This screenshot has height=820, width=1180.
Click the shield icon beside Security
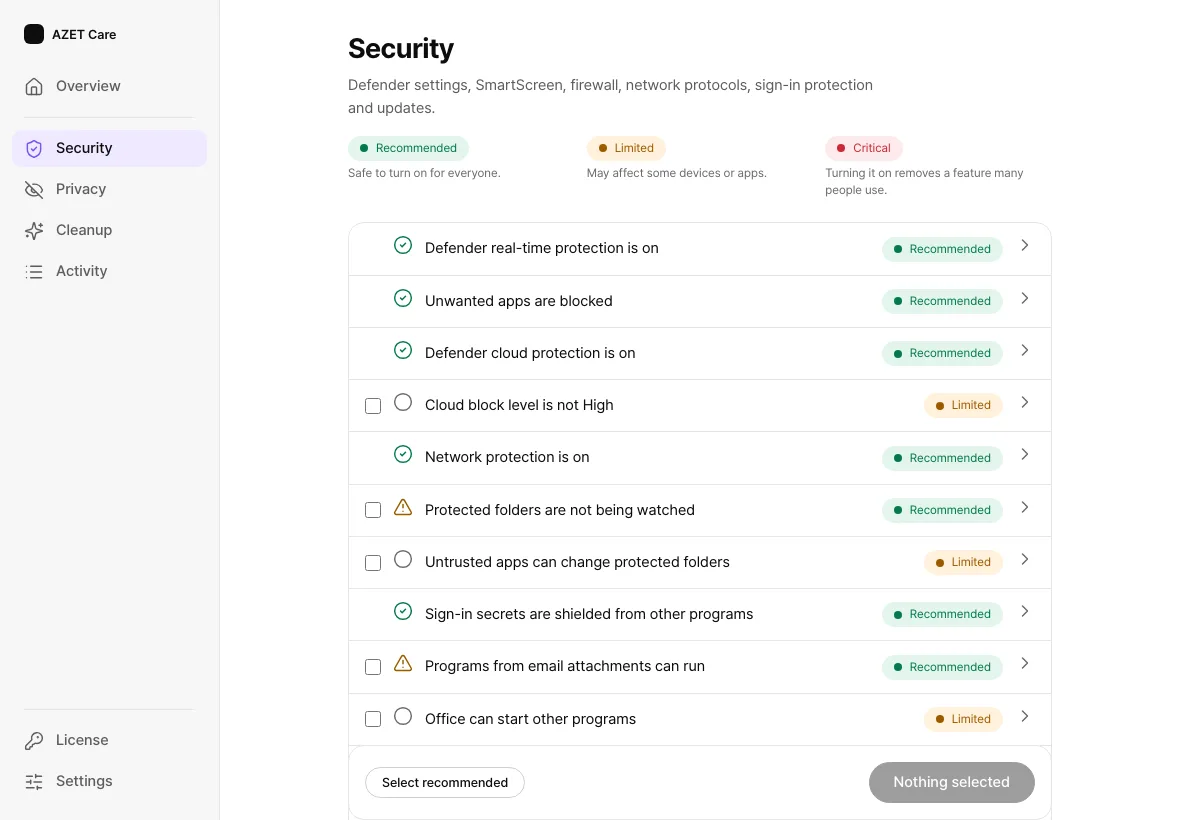pos(34,148)
